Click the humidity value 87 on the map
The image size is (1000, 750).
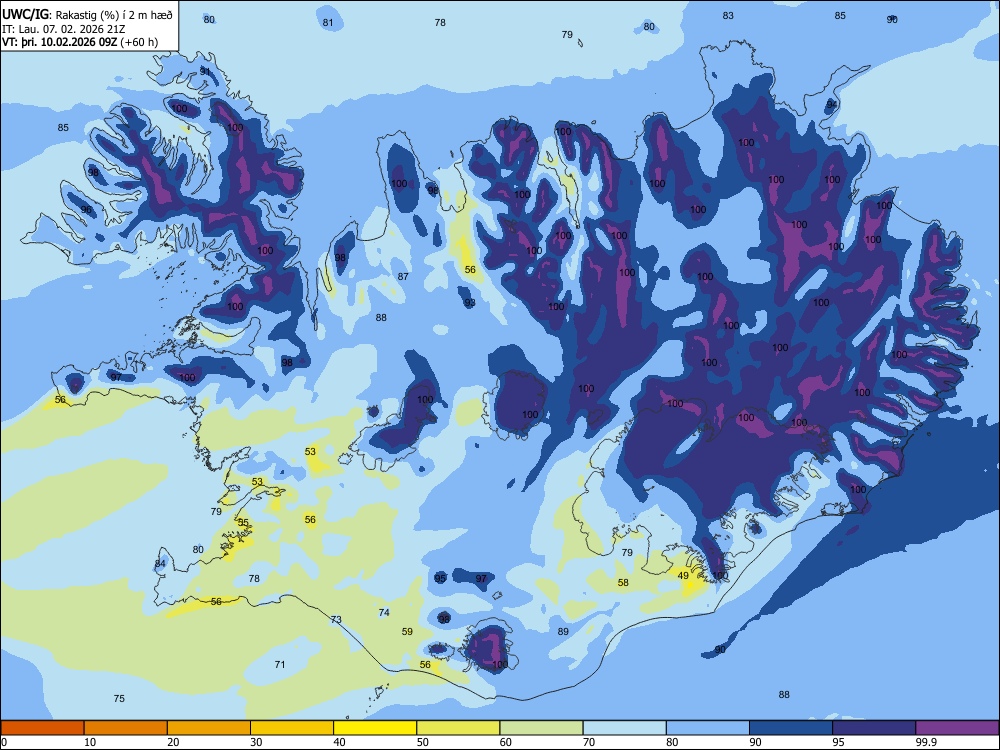pyautogui.click(x=402, y=276)
